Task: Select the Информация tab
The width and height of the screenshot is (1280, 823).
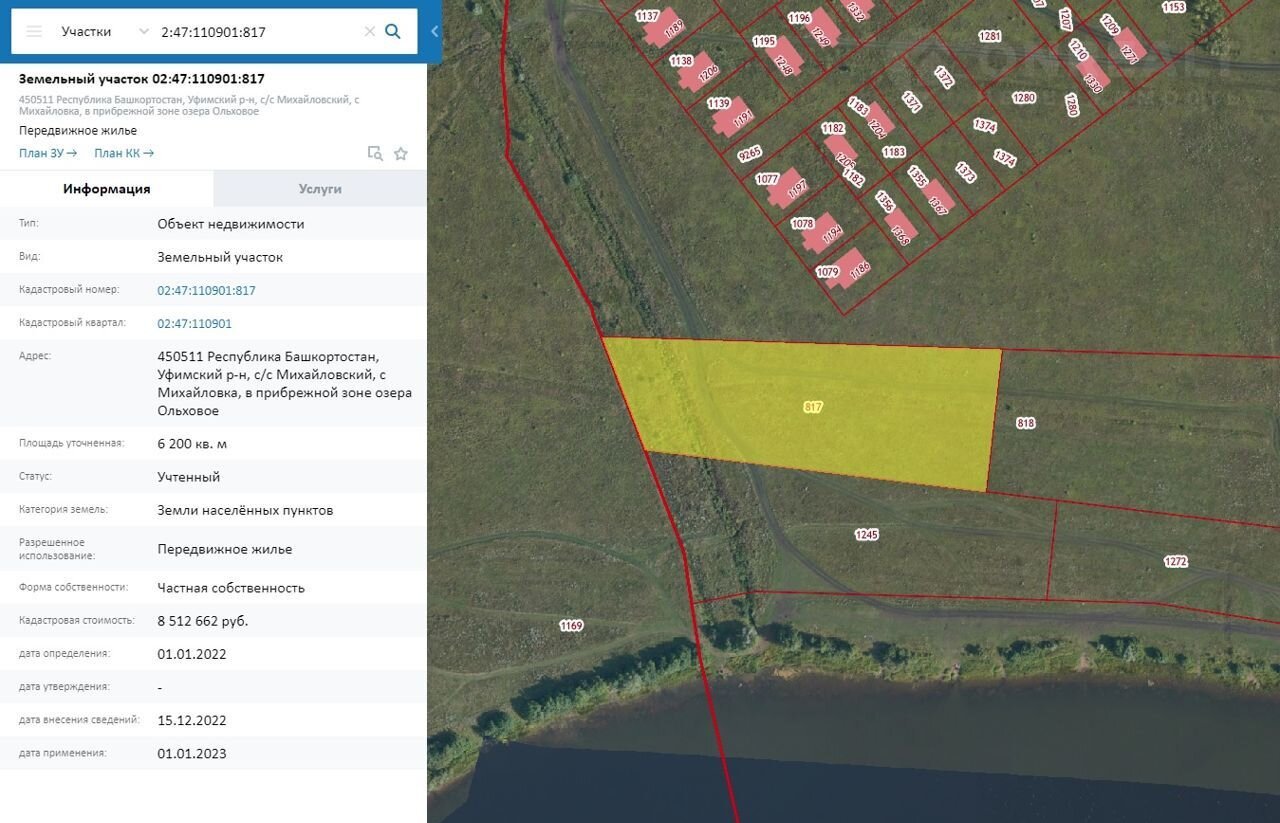Action: pos(107,188)
